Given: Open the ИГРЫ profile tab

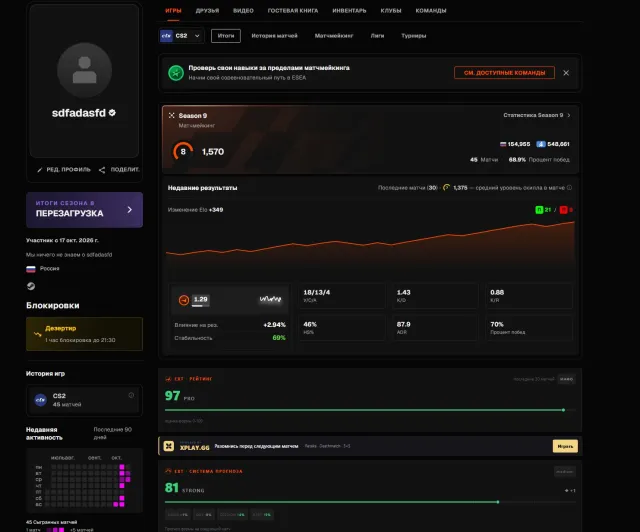Looking at the screenshot, I should (x=173, y=11).
